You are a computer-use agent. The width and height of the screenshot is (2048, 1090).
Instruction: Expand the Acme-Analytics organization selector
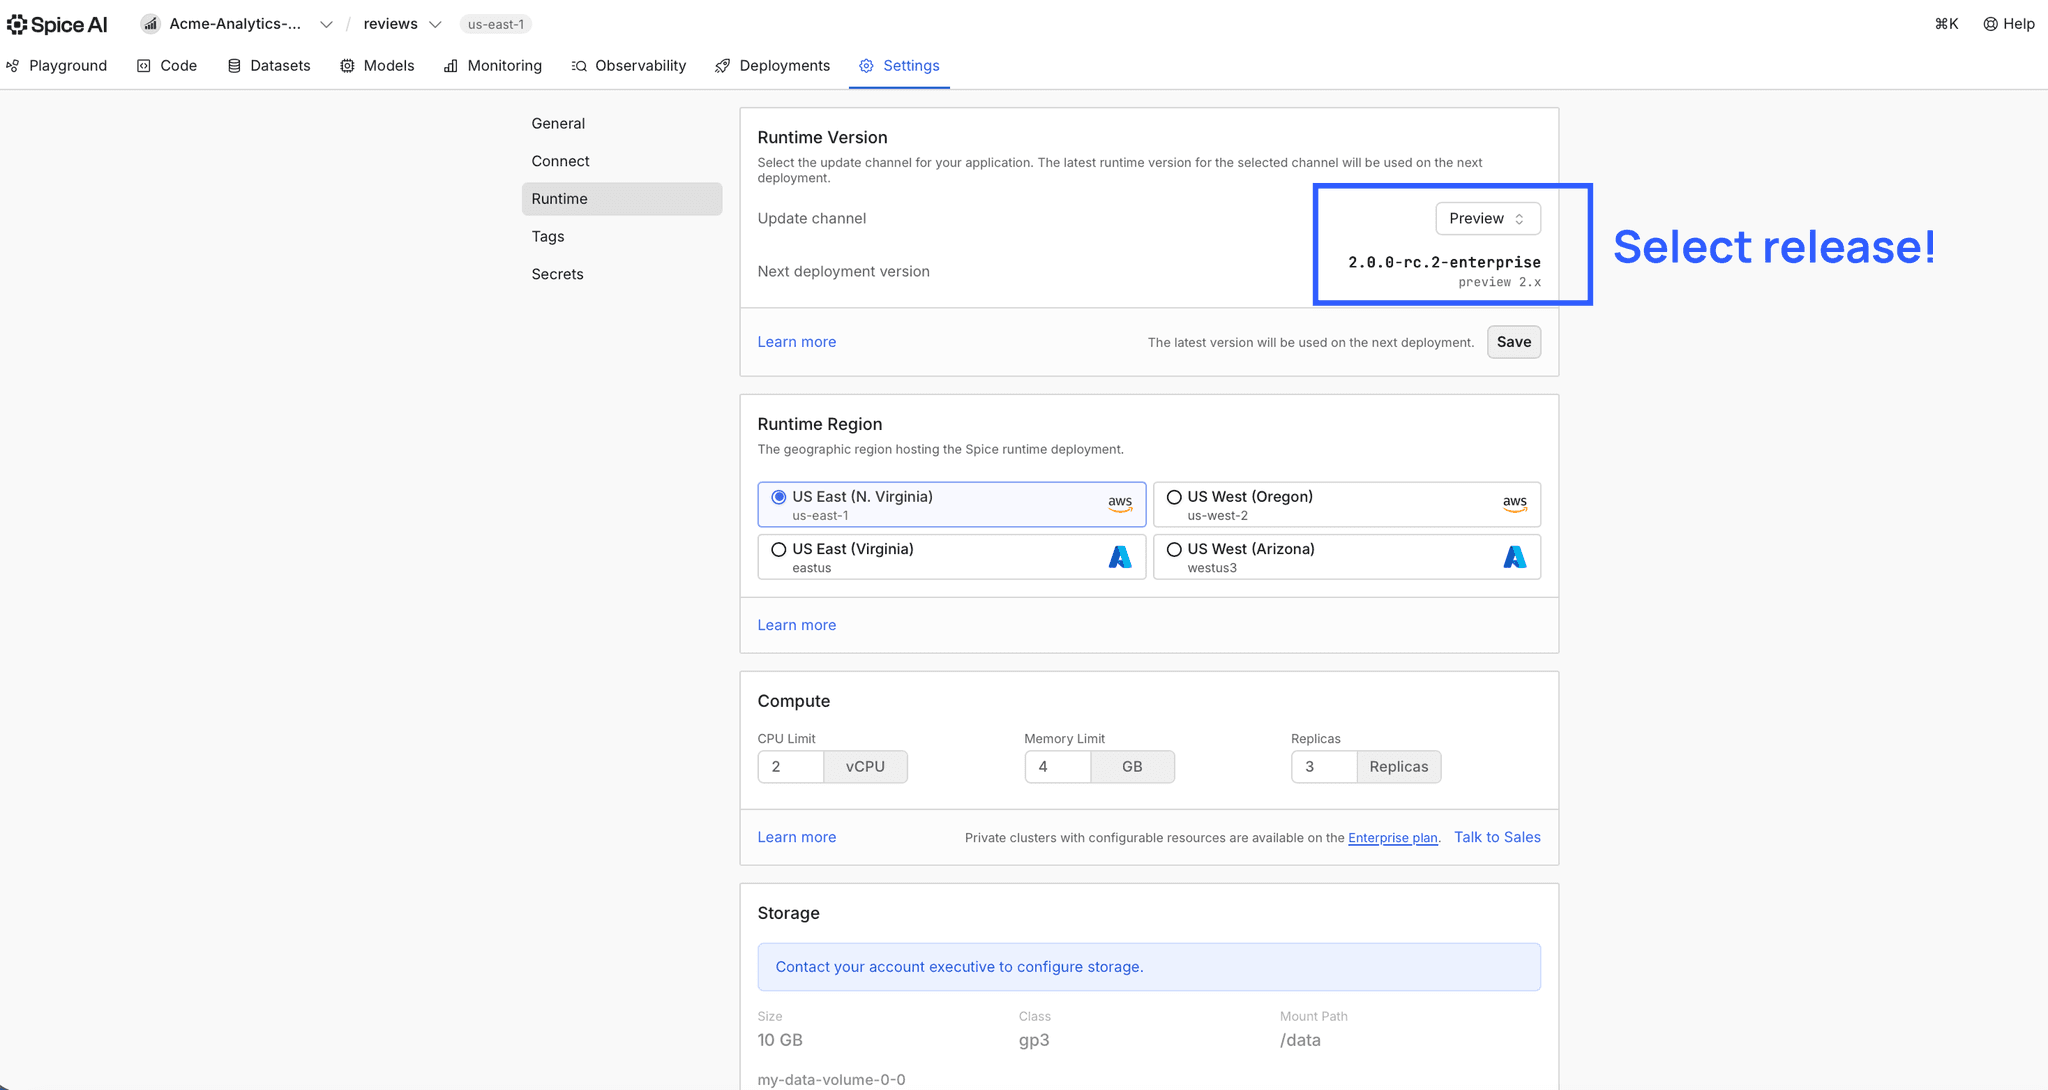point(326,23)
